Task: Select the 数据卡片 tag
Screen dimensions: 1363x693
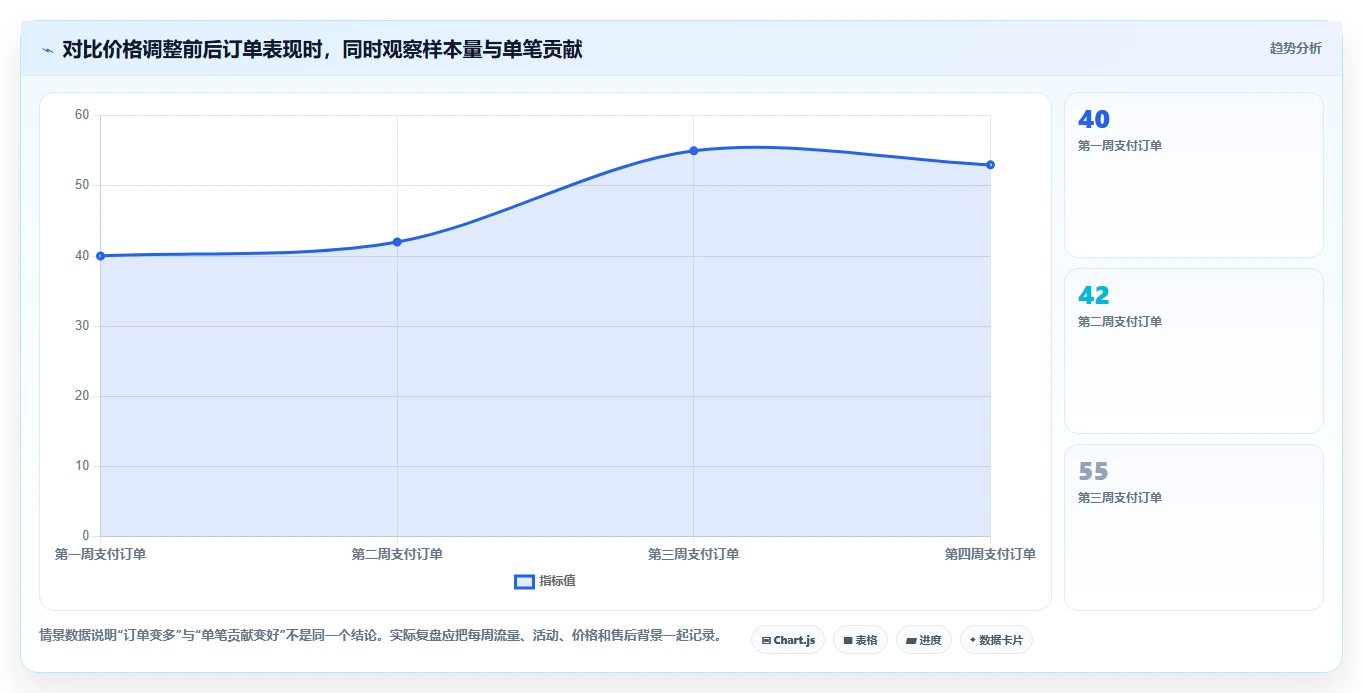Action: pos(996,640)
